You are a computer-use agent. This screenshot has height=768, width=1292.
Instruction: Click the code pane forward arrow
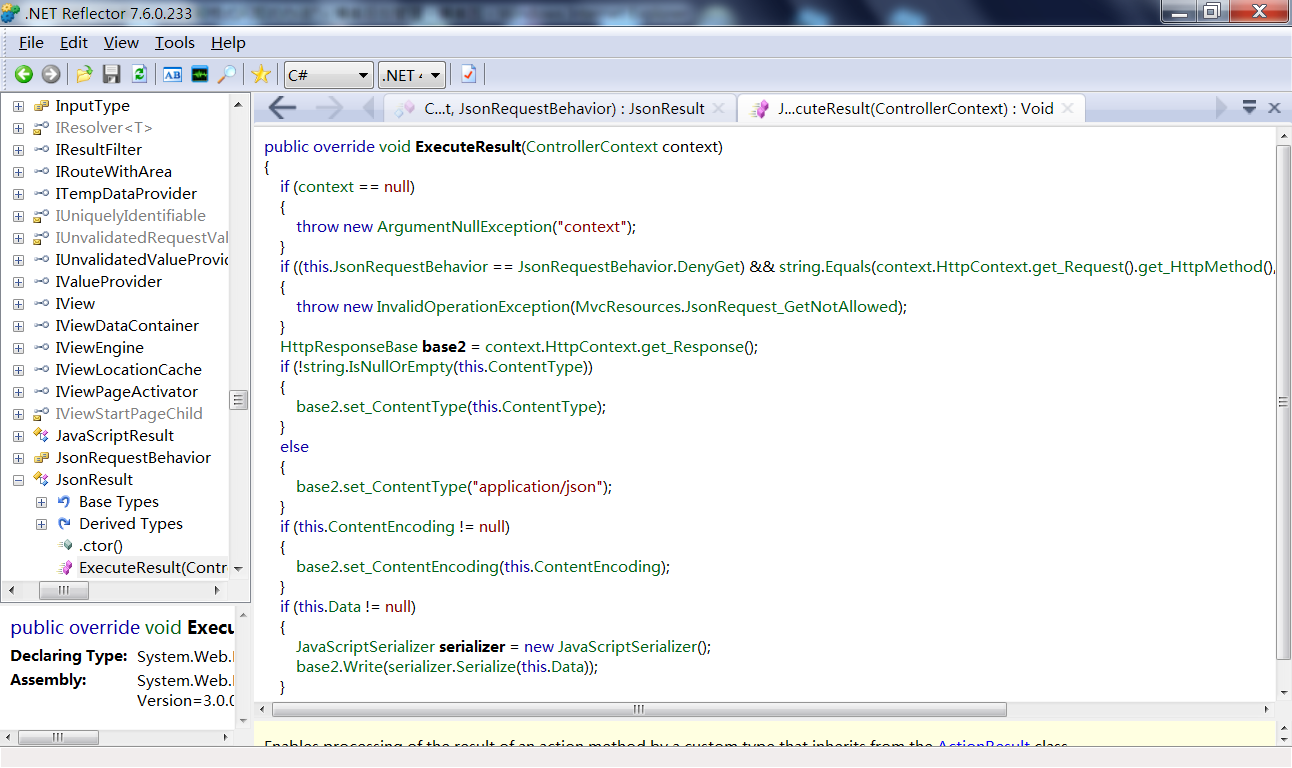[x=329, y=108]
